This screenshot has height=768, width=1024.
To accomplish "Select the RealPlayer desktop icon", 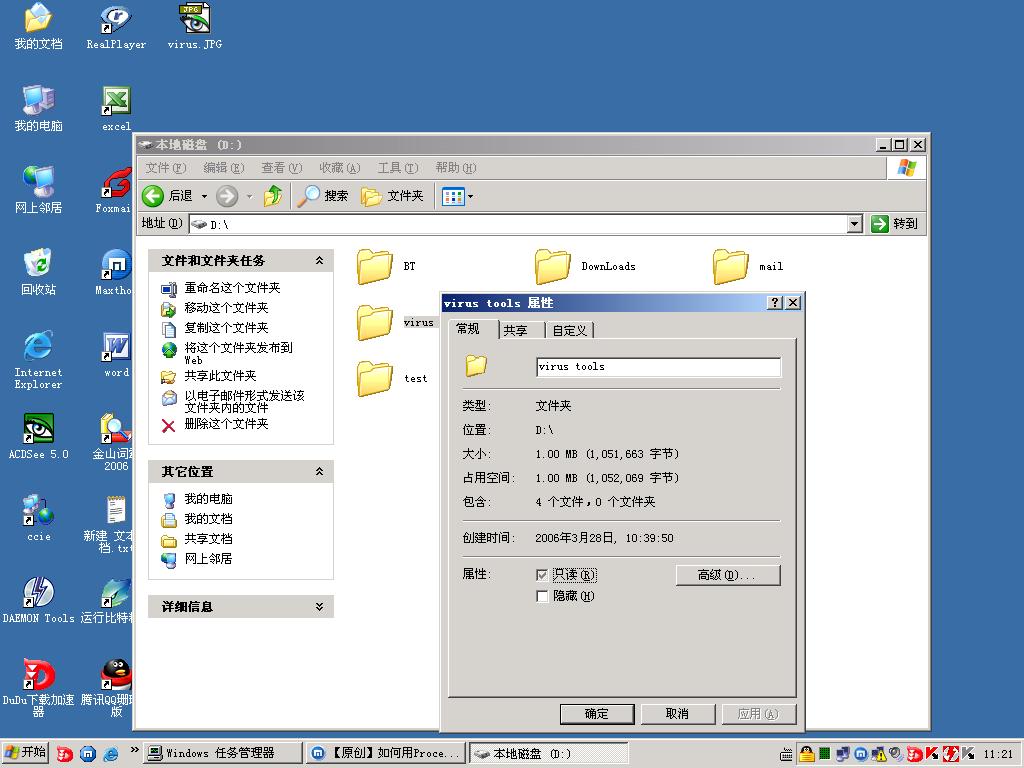I will [x=116, y=26].
